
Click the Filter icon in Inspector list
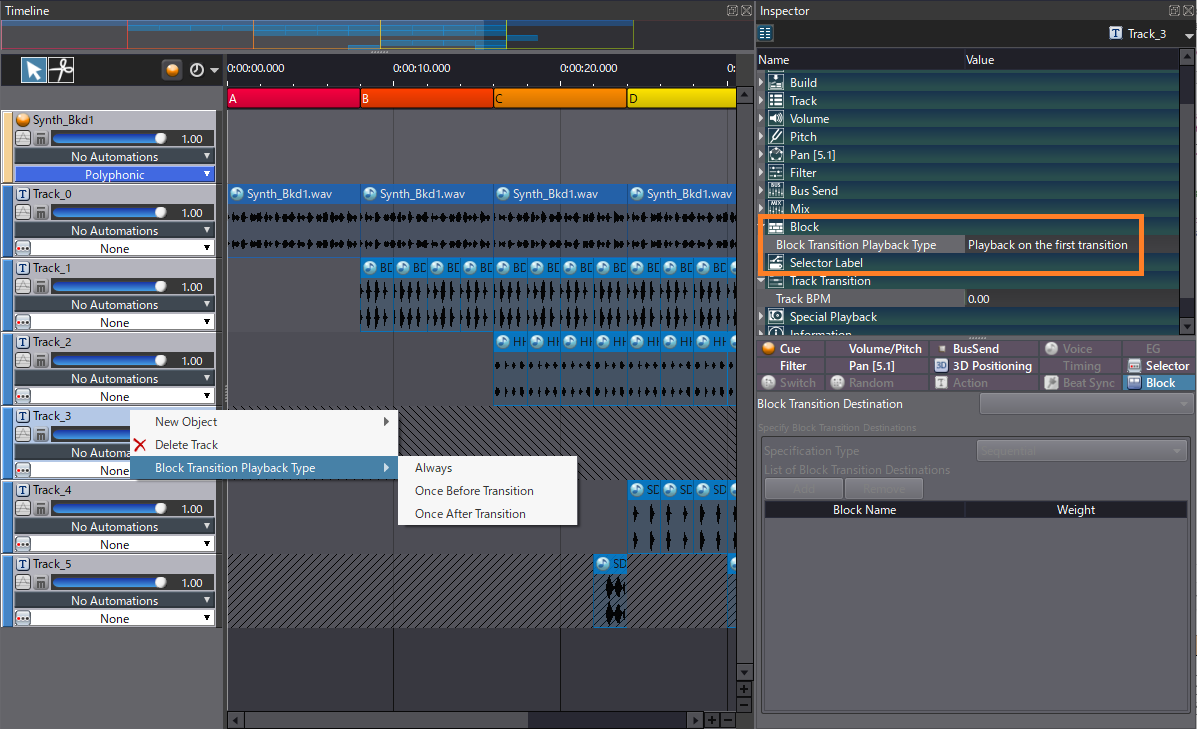point(776,173)
